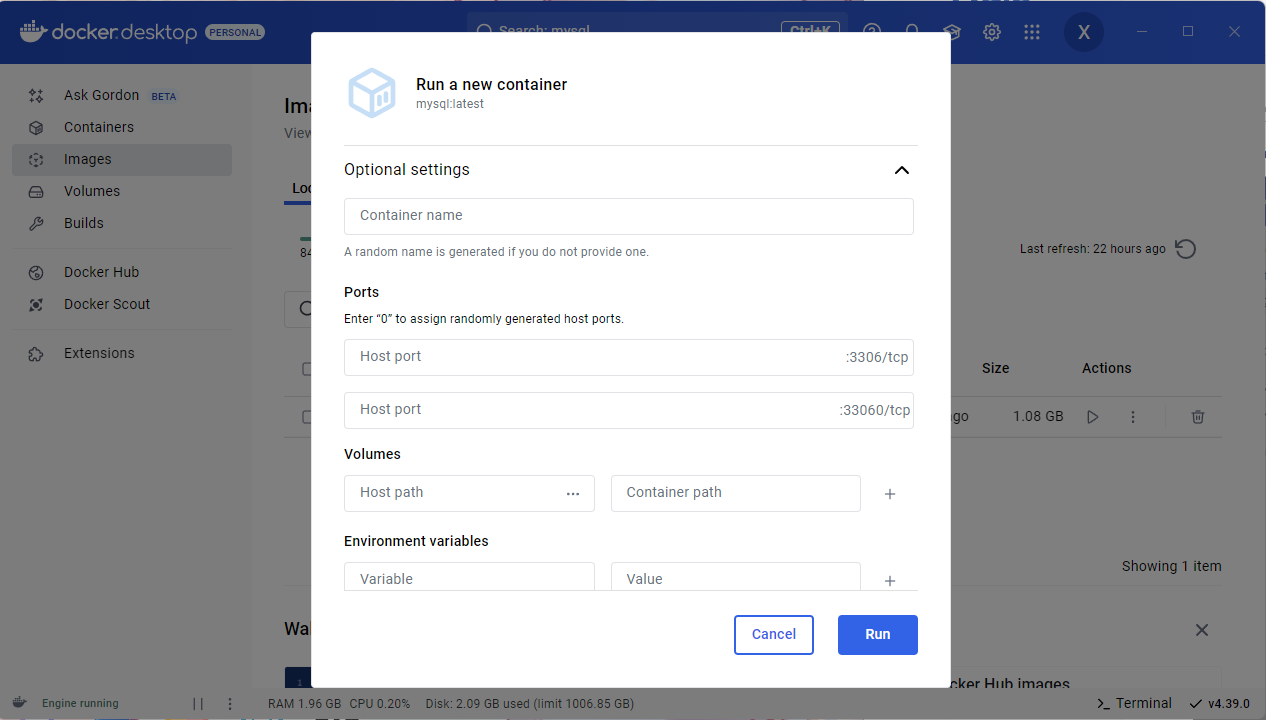Open Volumes in the sidebar
The width and height of the screenshot is (1266, 720).
91,191
